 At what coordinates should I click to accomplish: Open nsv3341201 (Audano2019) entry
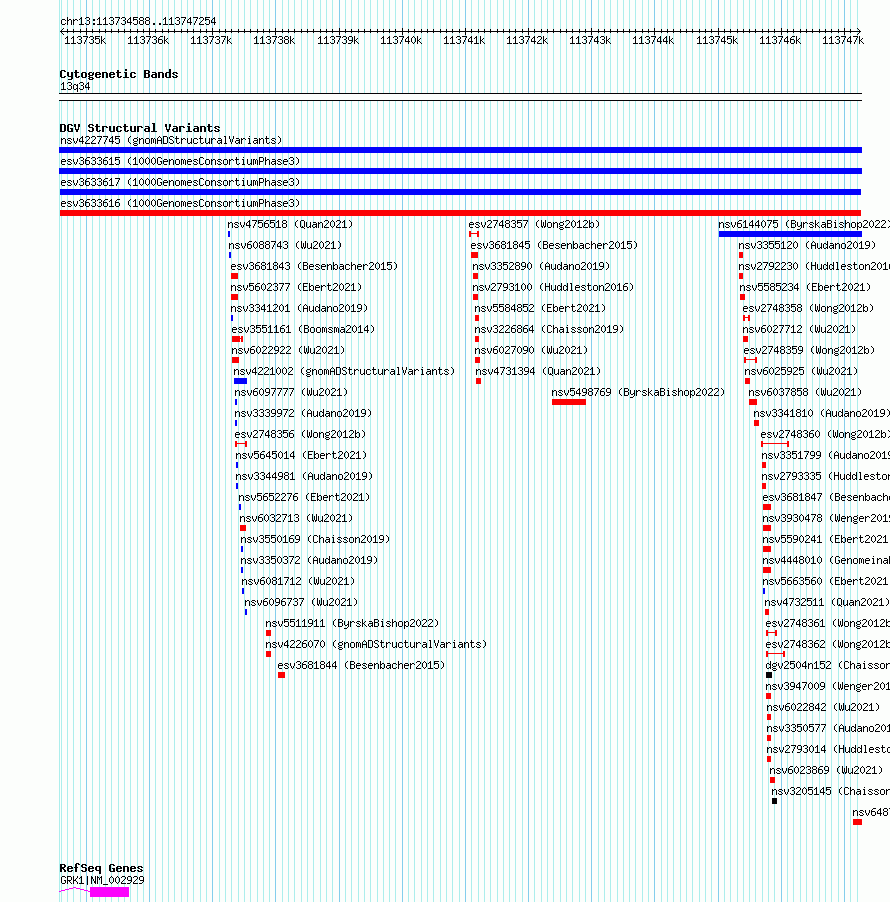[x=299, y=308]
